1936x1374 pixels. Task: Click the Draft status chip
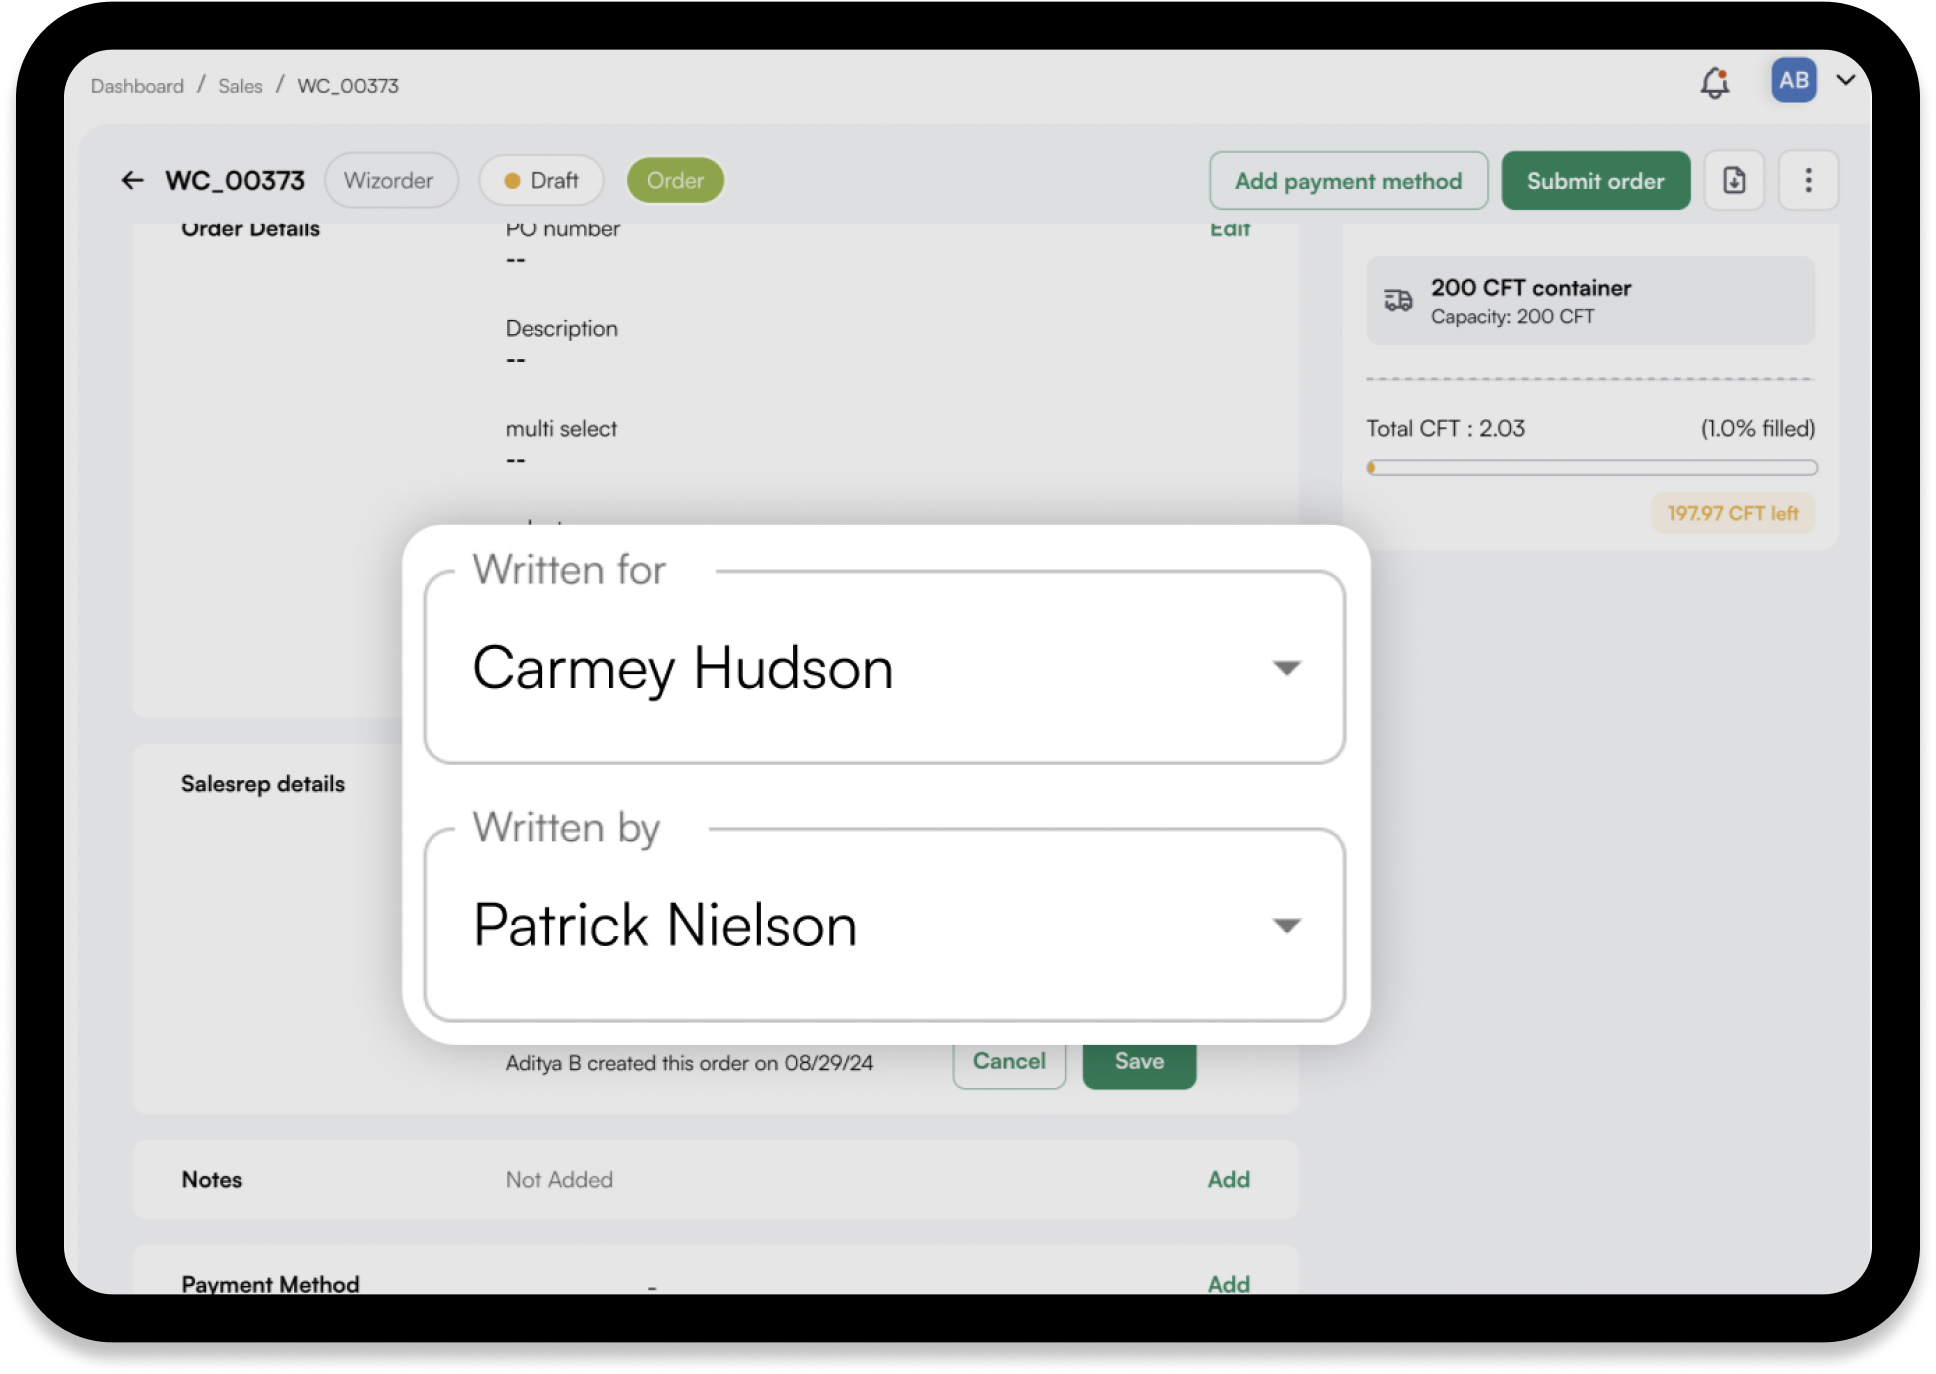541,181
